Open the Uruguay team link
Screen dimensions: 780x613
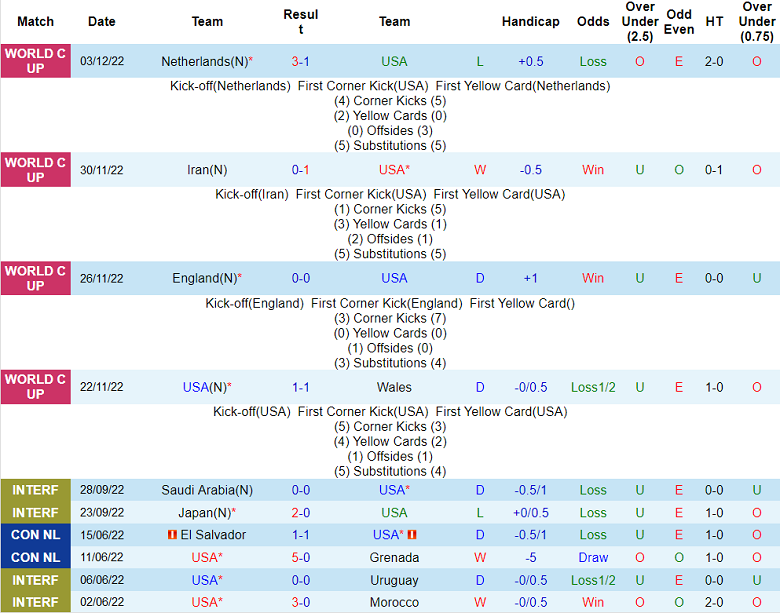(x=394, y=580)
